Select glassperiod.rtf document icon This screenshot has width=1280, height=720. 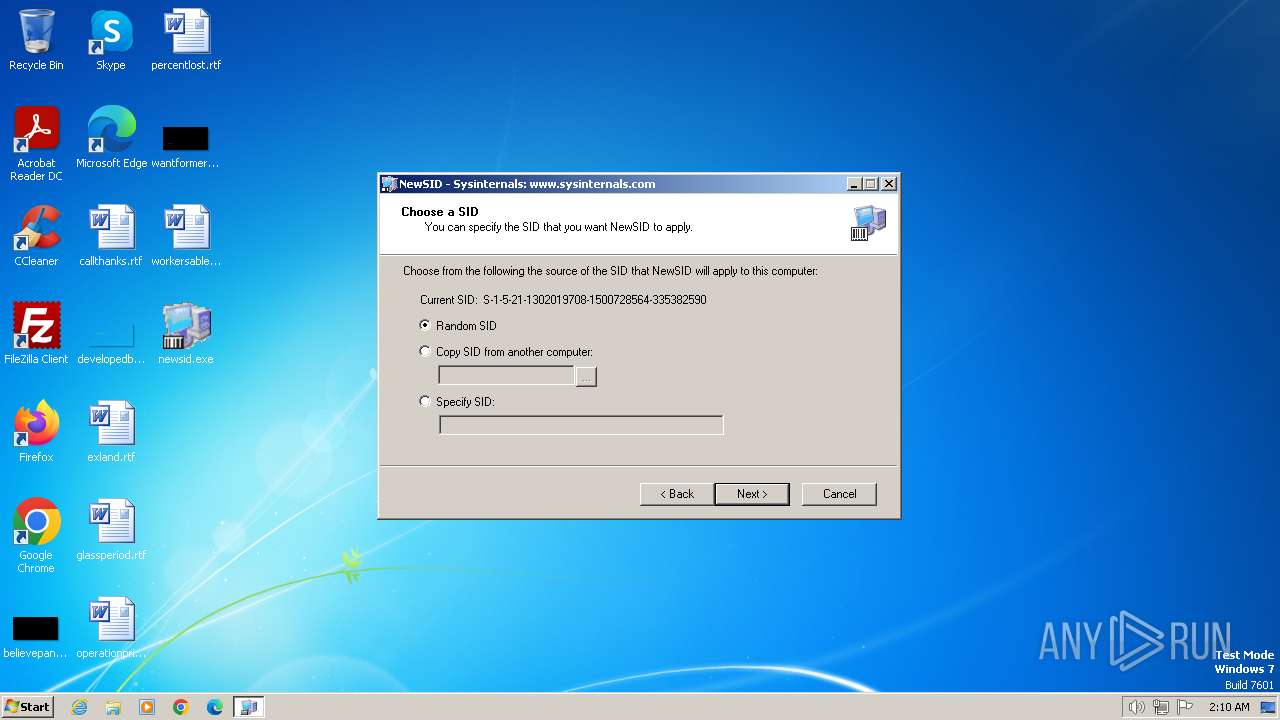coord(111,530)
